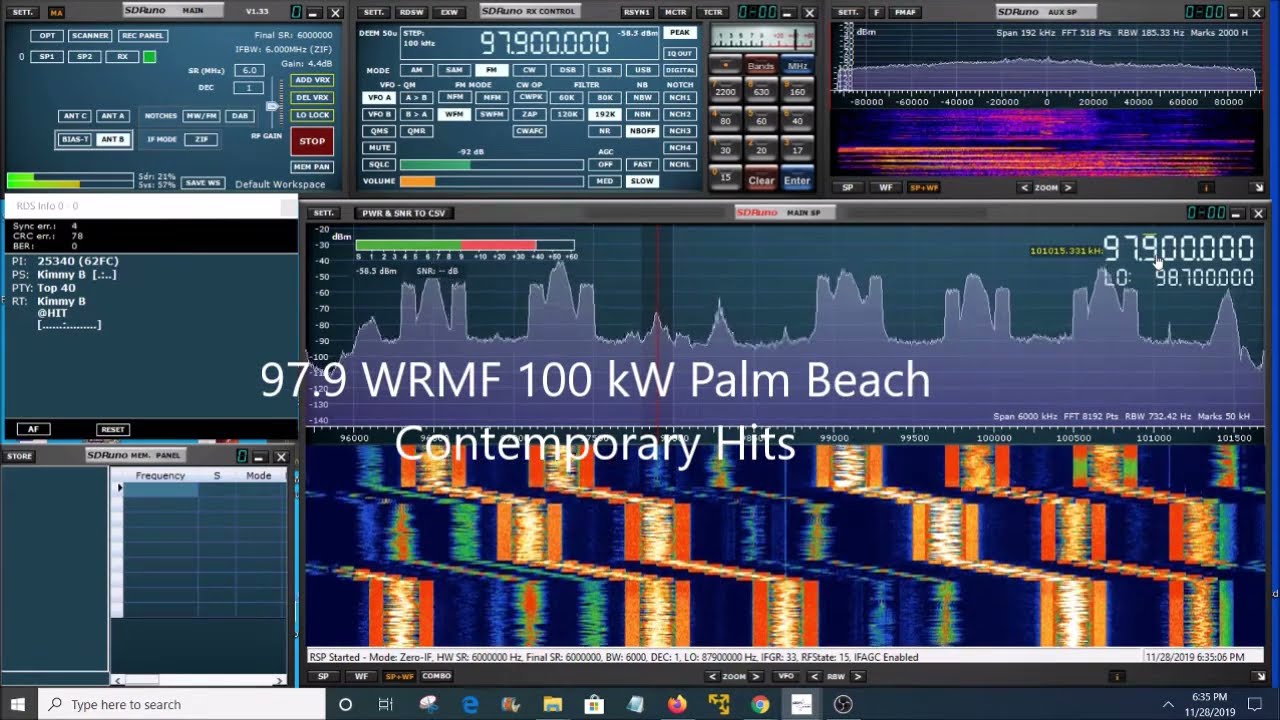The height and width of the screenshot is (720, 1280).
Task: Set AGC to FAST
Action: 643,165
